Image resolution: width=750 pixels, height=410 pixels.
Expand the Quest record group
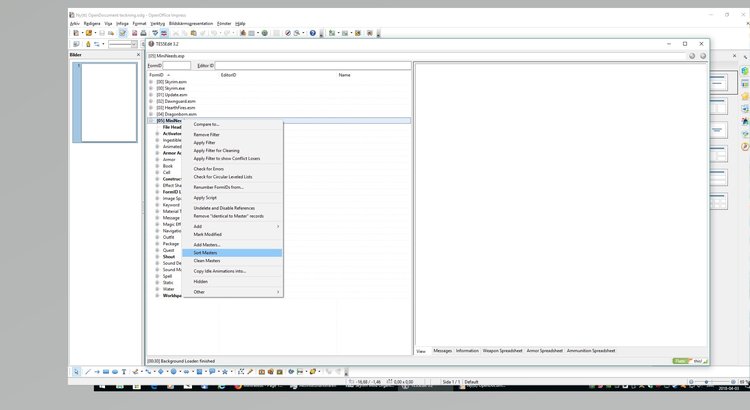(157, 250)
